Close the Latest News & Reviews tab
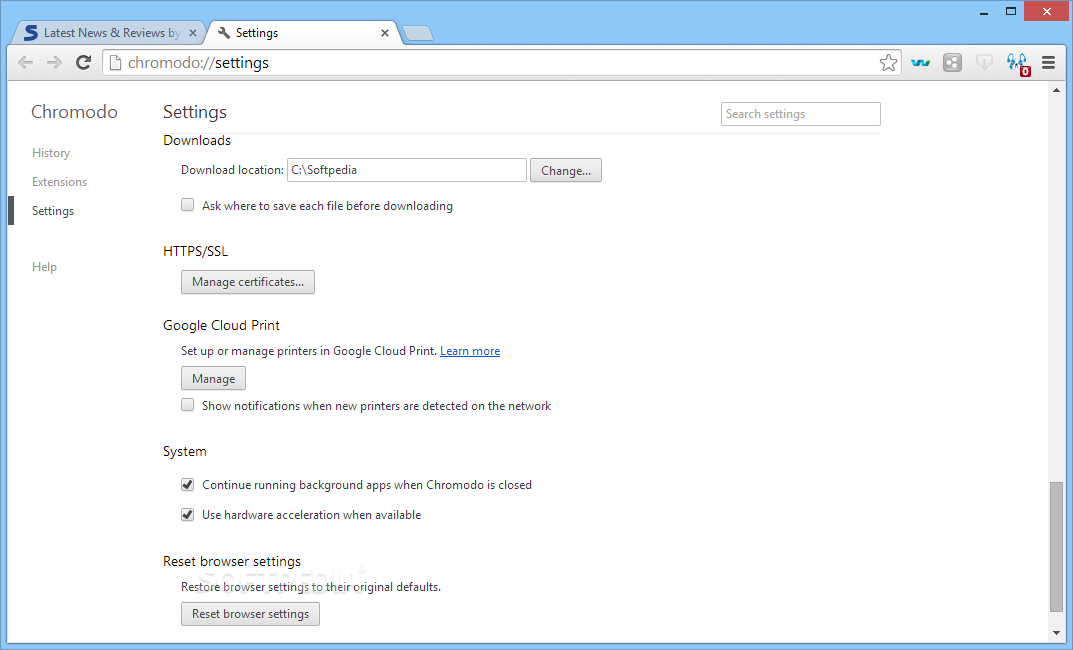 point(193,33)
